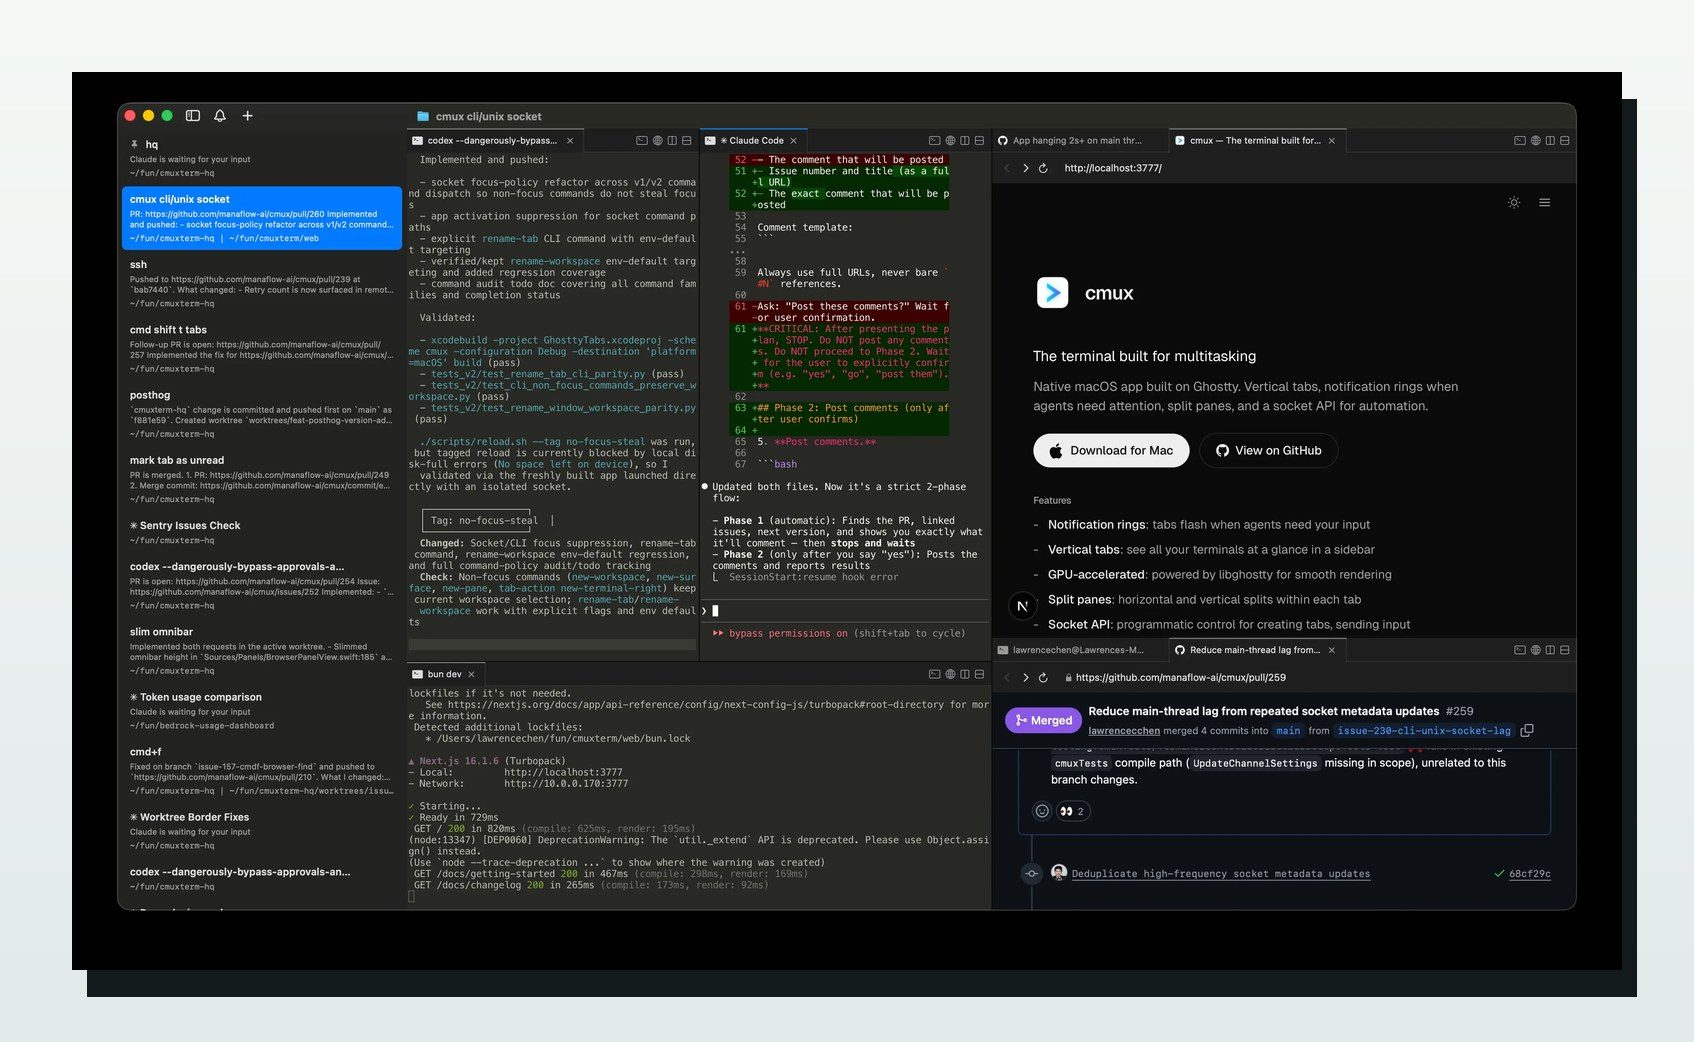Split bun dev pane right icon
Screen dimensions: 1694x1042
click(x=964, y=674)
